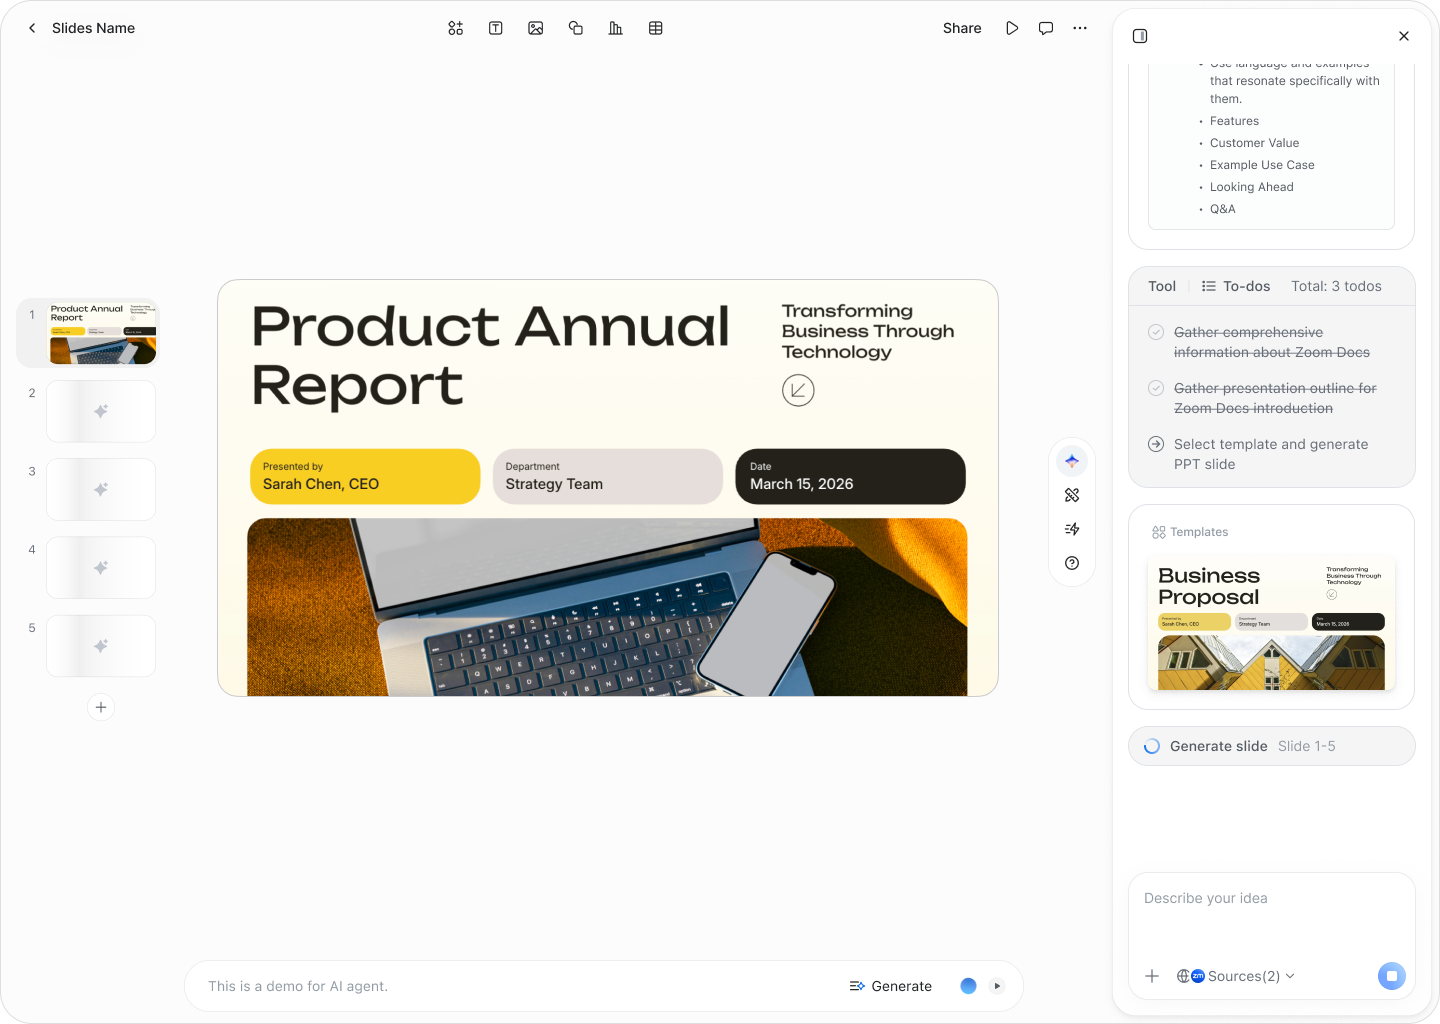Toggle the blue circle next to Generate

968,986
